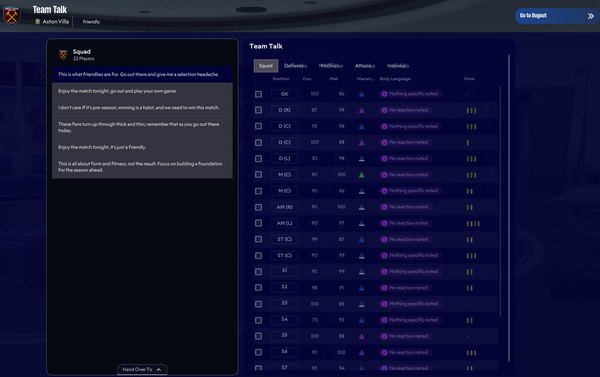
Task: Click the D (R) row purple hierarchy pyramid
Action: point(362,110)
